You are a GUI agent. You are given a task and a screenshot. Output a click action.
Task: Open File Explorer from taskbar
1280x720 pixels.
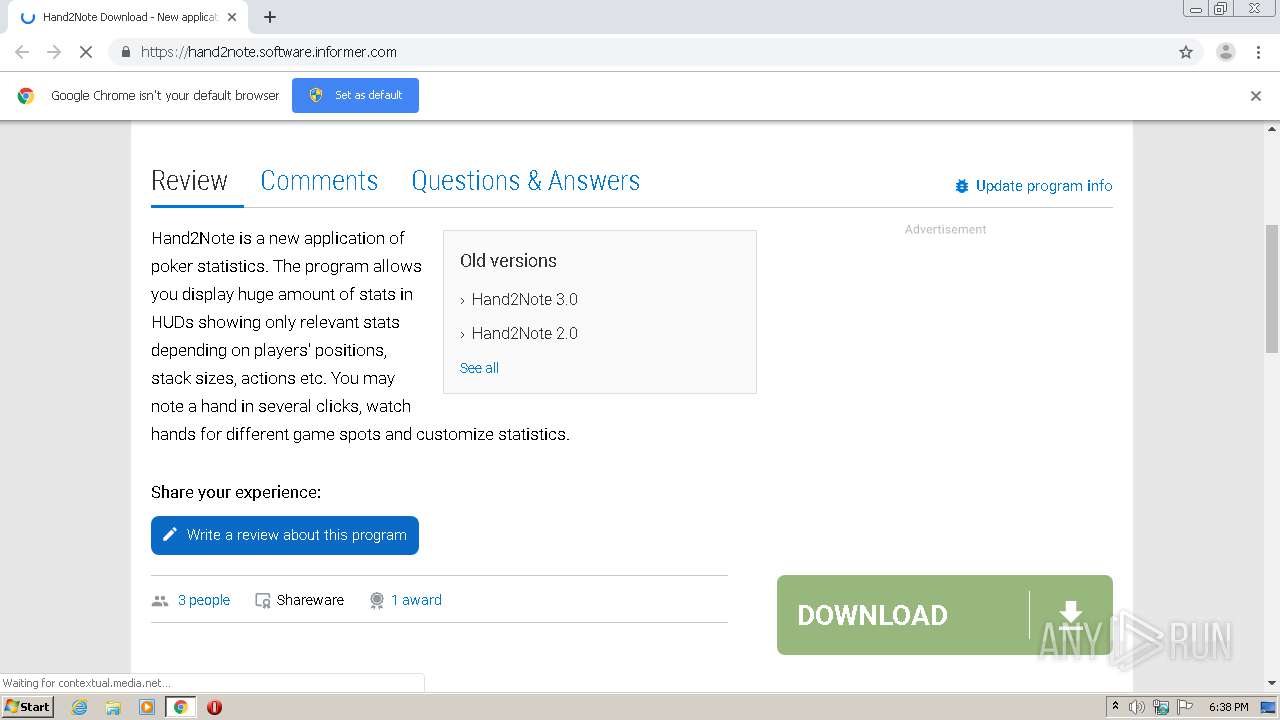tap(113, 707)
